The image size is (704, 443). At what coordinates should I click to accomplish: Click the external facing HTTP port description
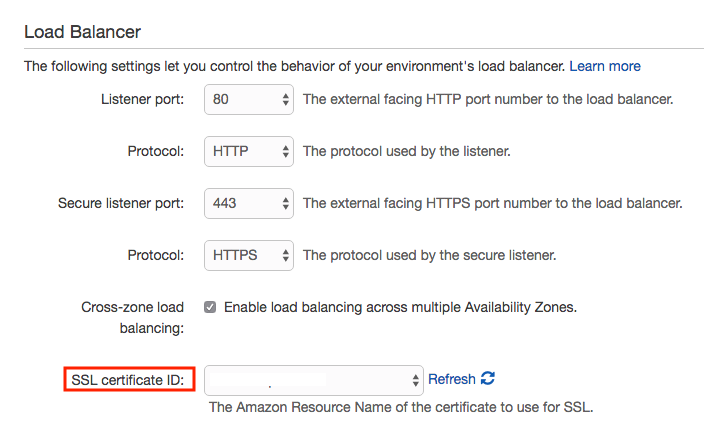click(488, 100)
